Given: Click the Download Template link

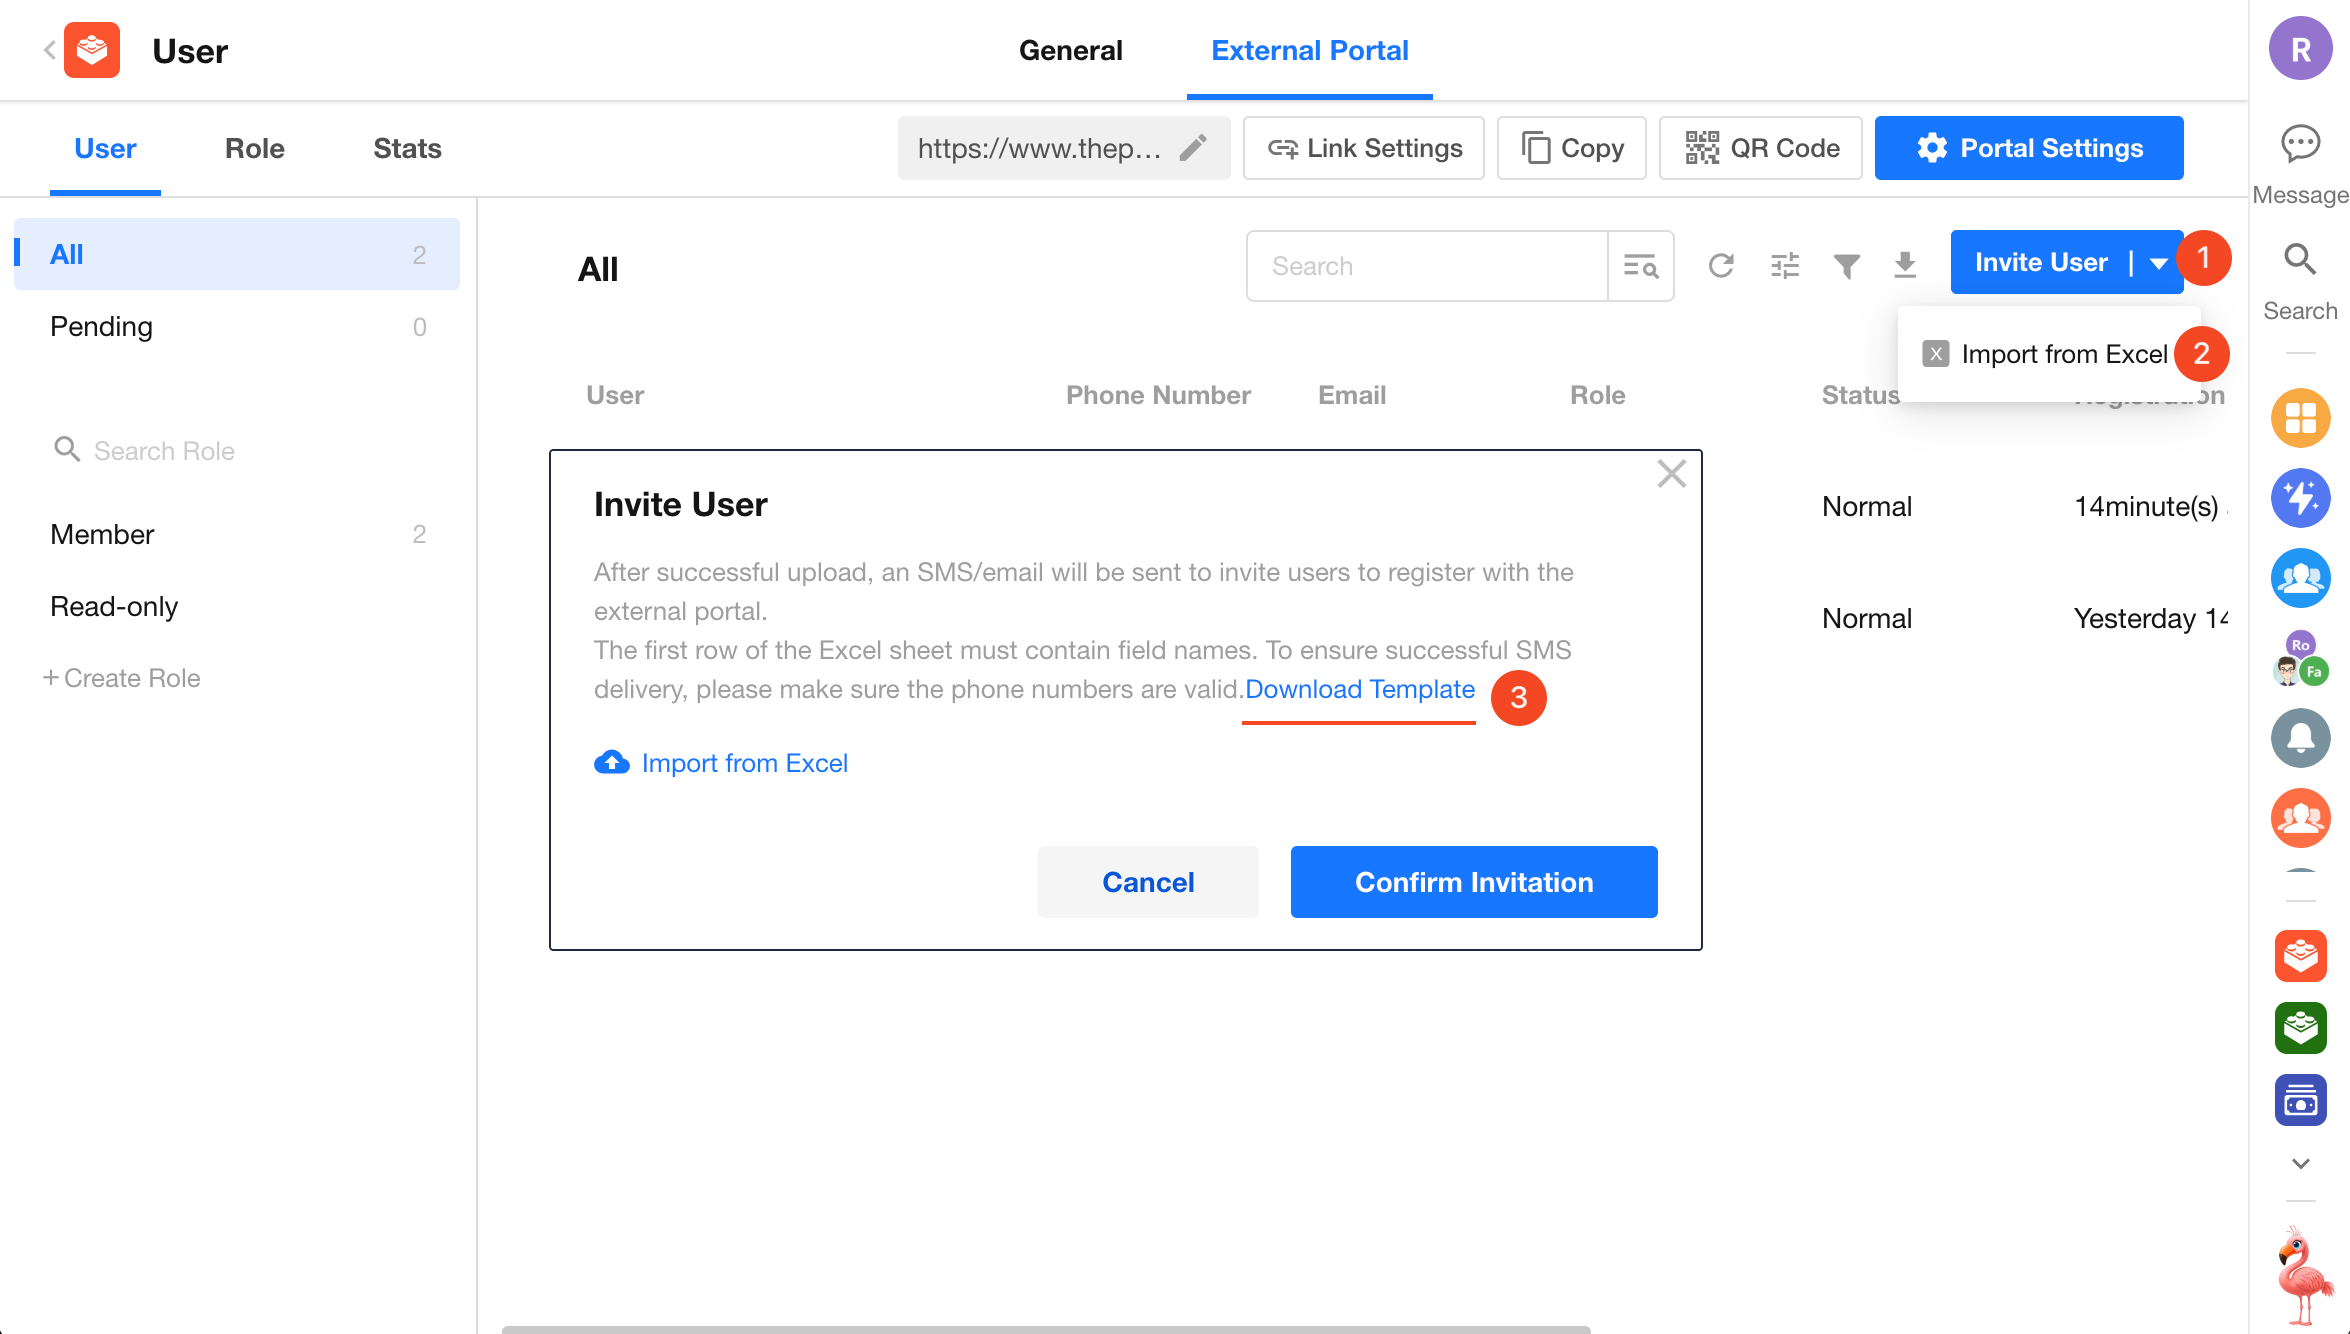Looking at the screenshot, I should [1359, 689].
